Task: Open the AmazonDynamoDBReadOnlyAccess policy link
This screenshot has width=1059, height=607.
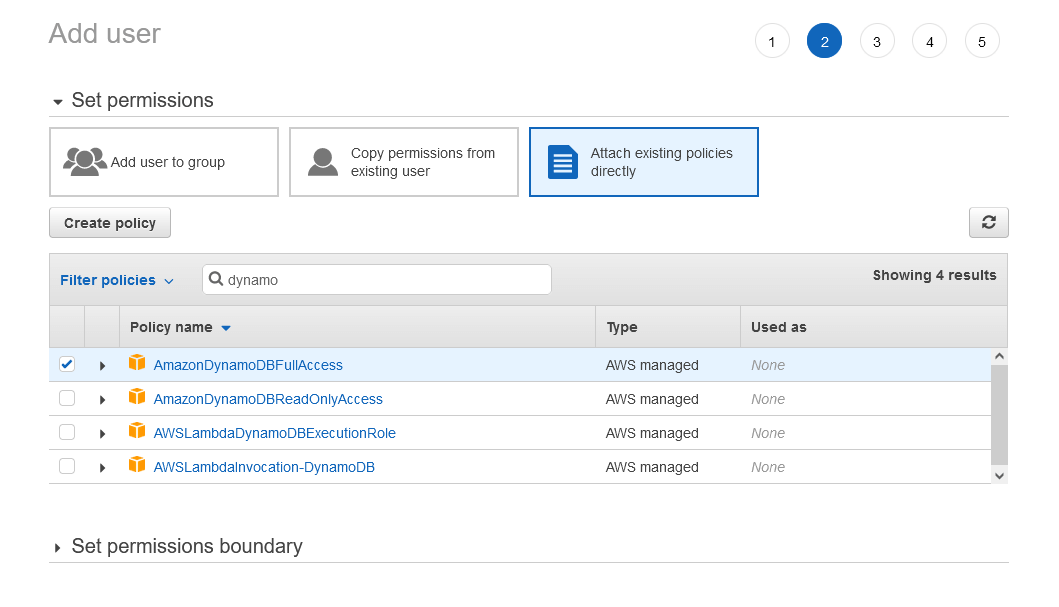Action: (268, 399)
